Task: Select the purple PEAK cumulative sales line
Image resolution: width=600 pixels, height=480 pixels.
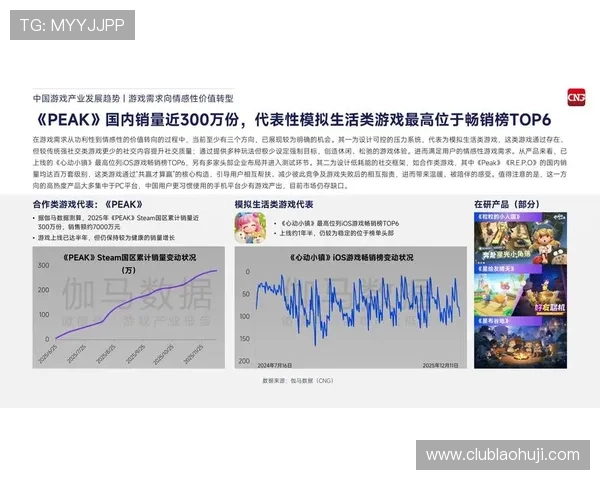Action: point(136,305)
